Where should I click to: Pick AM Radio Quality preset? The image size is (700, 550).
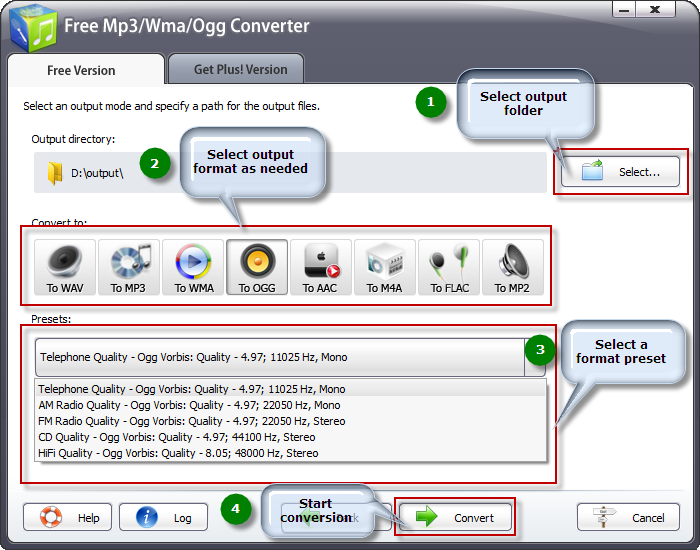point(291,405)
